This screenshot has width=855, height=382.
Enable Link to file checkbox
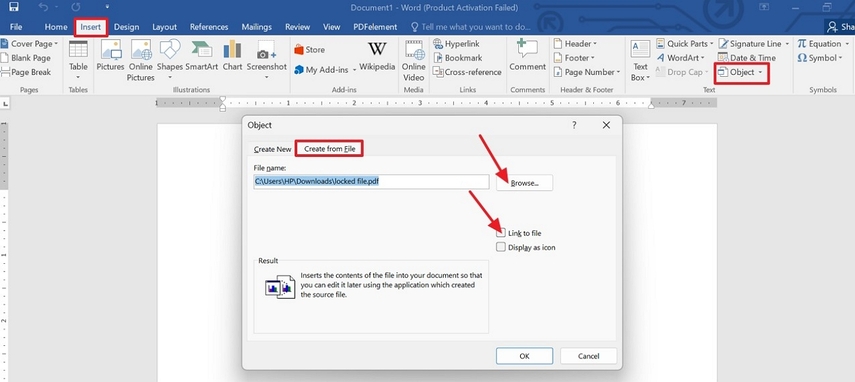click(501, 233)
